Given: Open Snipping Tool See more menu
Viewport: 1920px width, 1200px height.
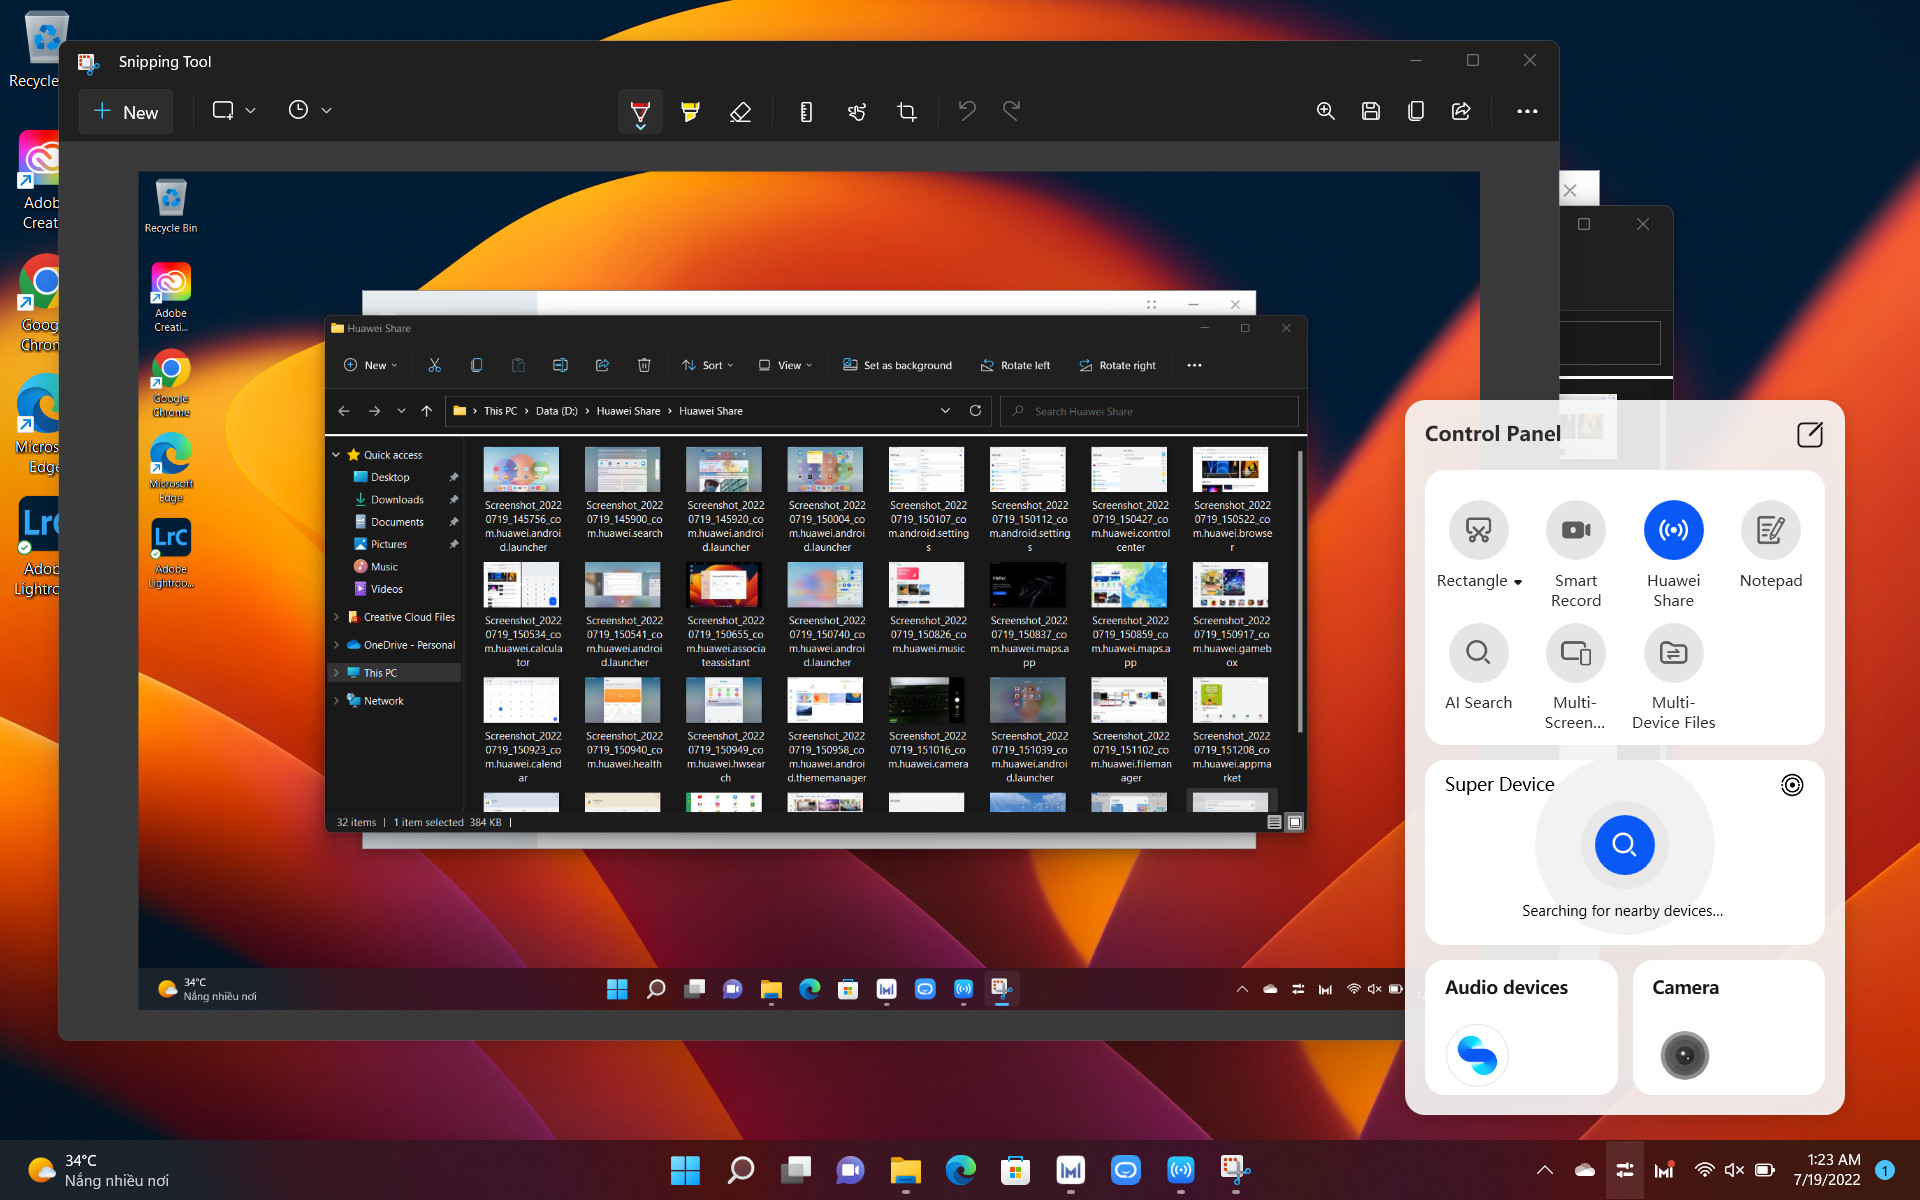Looking at the screenshot, I should (1527, 112).
